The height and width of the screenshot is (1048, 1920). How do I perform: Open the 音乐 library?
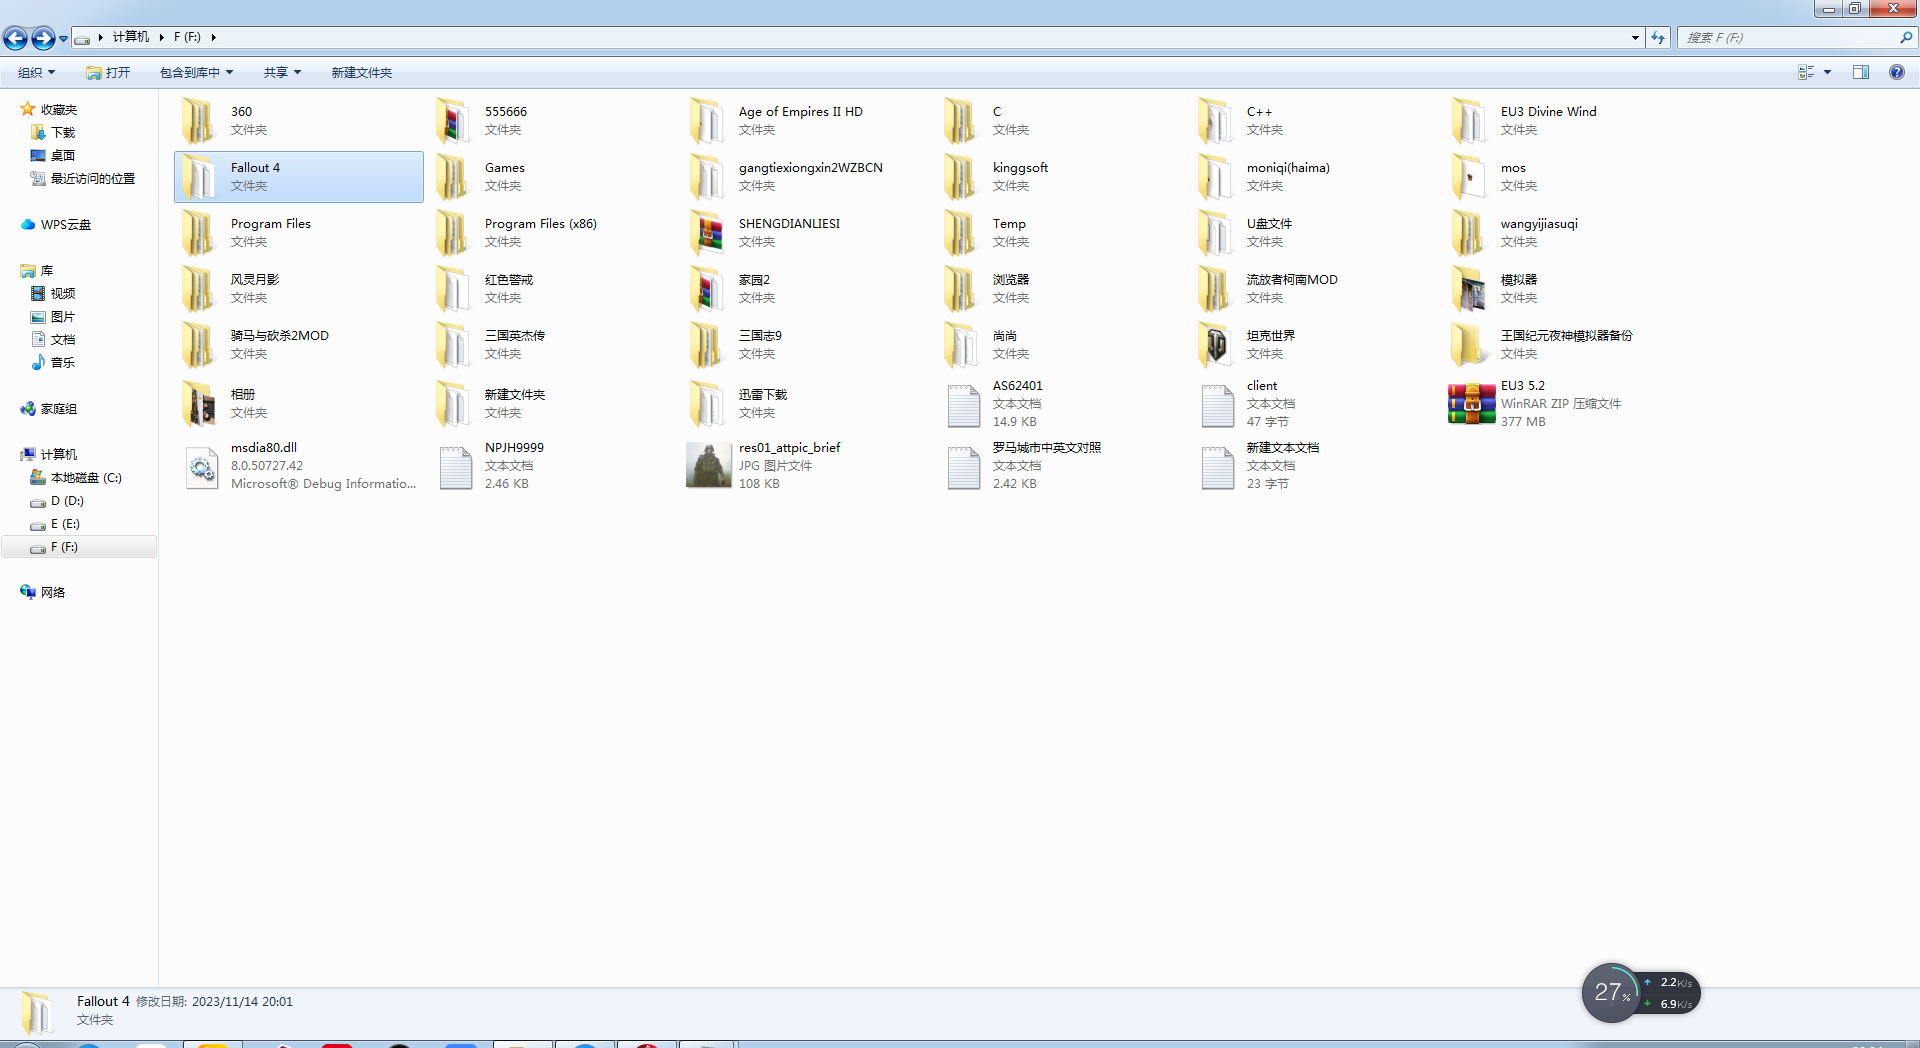[63, 362]
